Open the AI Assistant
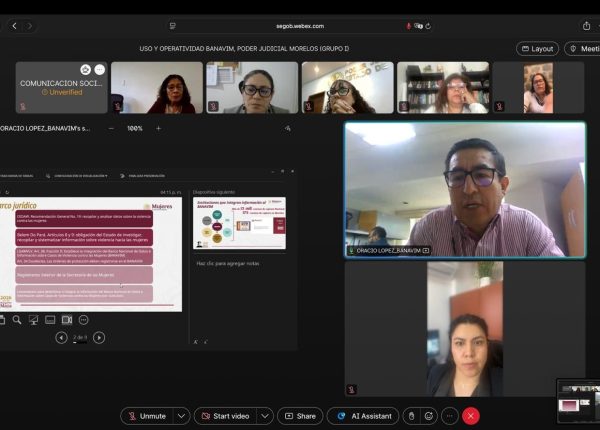This screenshot has height=430, width=600. (364, 416)
